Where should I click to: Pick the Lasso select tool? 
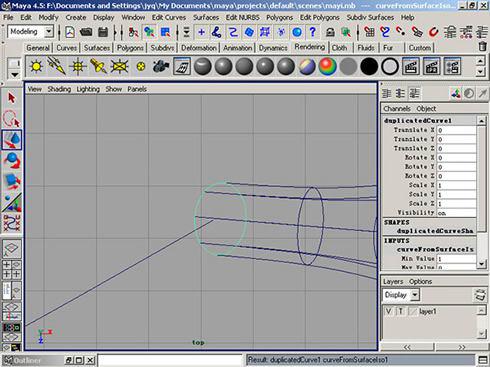[12, 119]
